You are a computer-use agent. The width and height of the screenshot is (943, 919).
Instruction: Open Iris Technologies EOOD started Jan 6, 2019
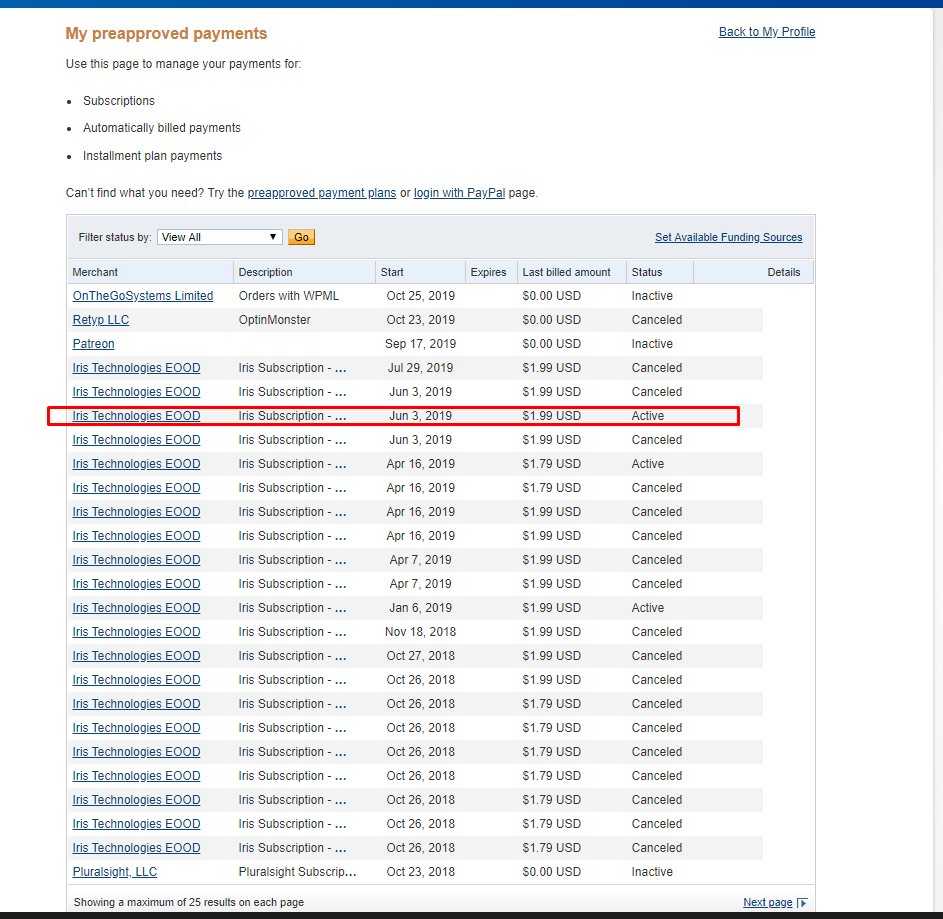pyautogui.click(x=136, y=608)
